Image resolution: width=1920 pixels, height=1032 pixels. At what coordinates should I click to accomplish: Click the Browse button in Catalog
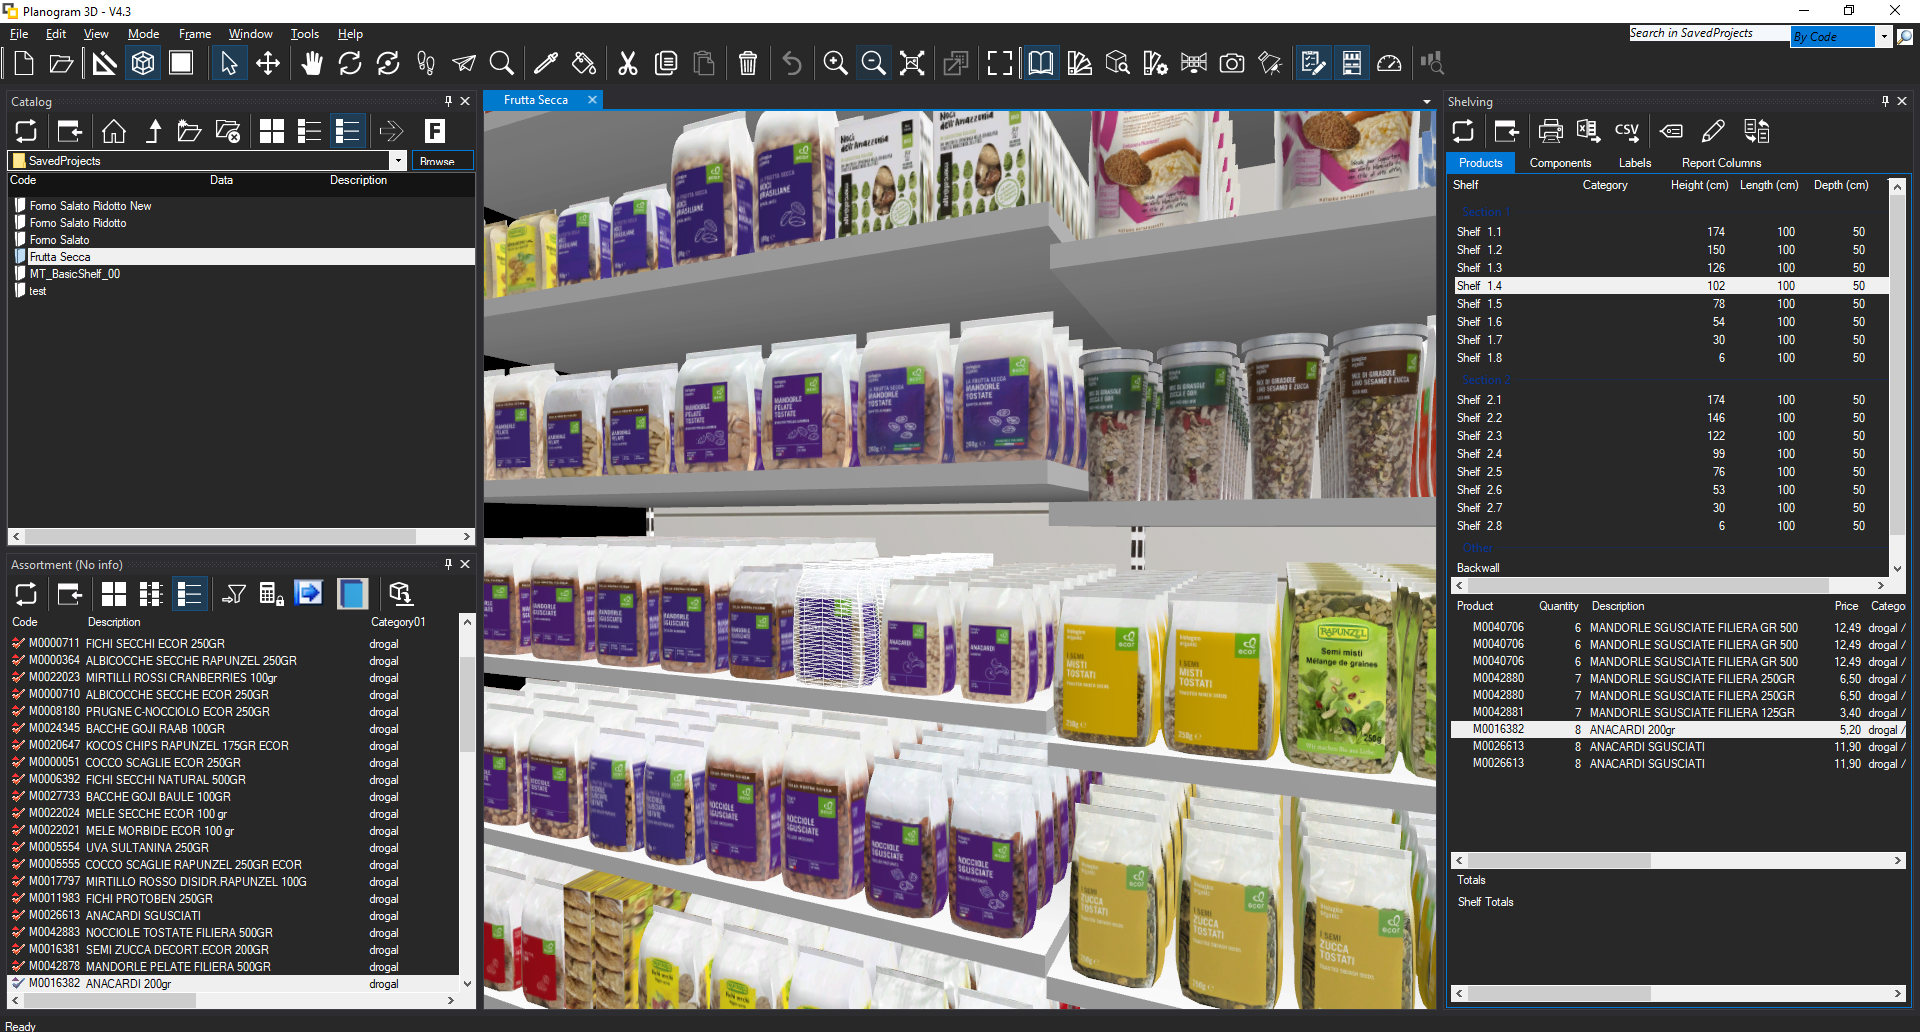coord(437,161)
